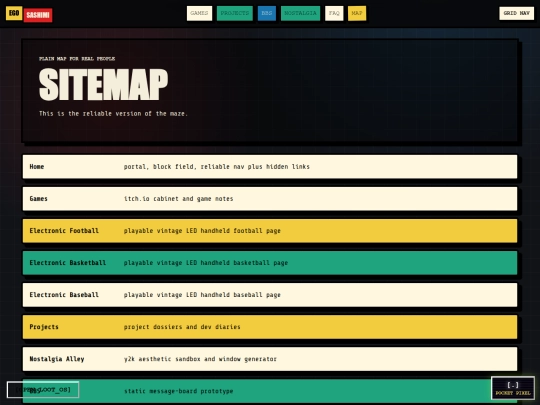Image resolution: width=540 pixels, height=405 pixels.
Task: Click 'project dossiers and dev diaries' text
Action: coord(182,327)
